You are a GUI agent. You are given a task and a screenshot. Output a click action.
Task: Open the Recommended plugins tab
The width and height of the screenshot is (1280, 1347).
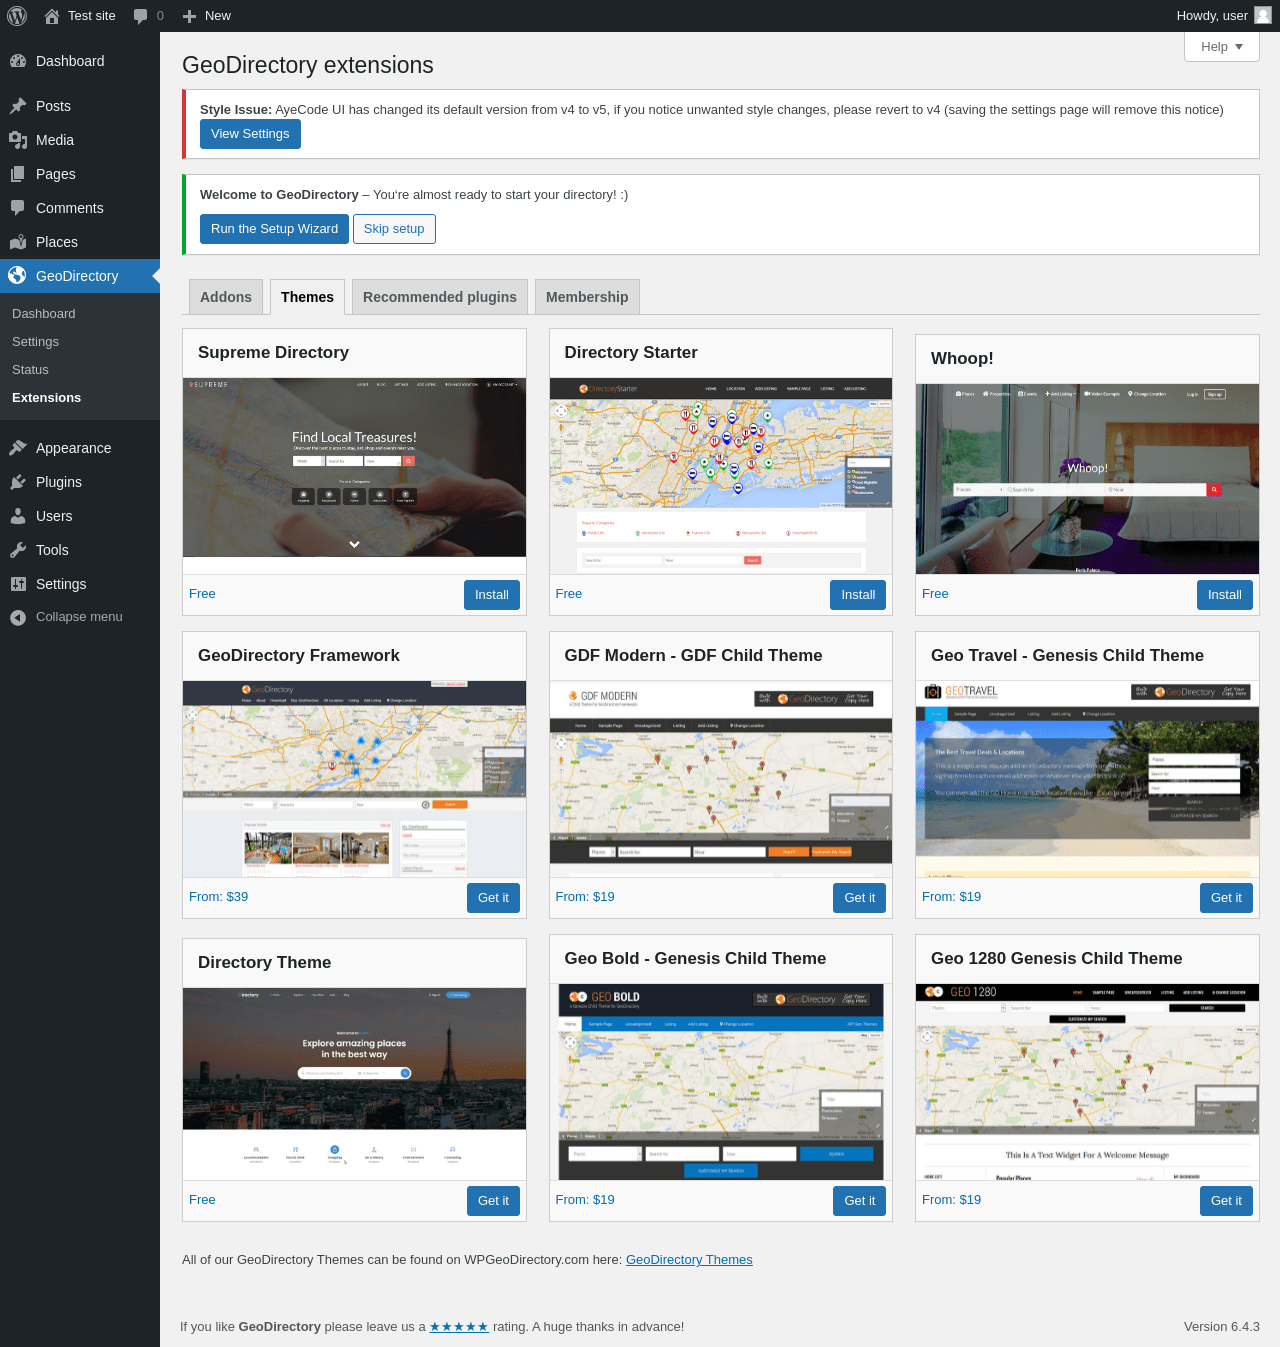click(440, 297)
